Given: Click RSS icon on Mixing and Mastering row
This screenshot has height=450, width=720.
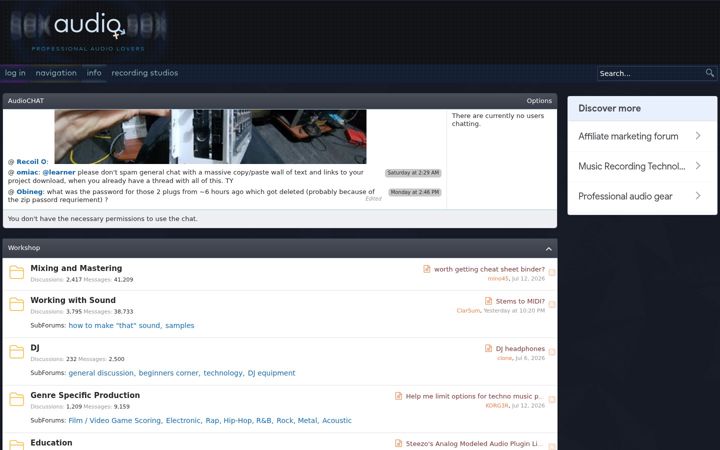Looking at the screenshot, I should click(551, 273).
